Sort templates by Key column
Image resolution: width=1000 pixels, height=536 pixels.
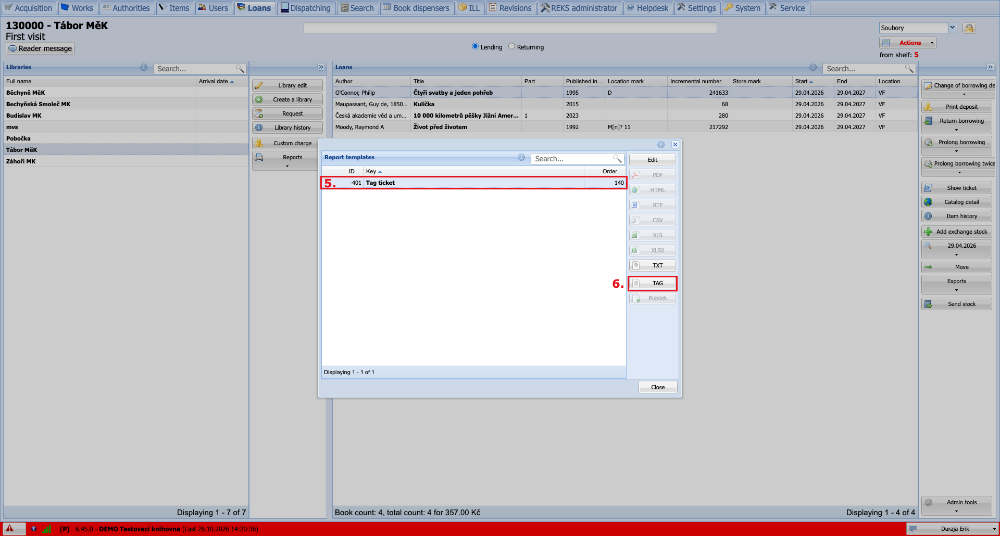click(x=473, y=172)
